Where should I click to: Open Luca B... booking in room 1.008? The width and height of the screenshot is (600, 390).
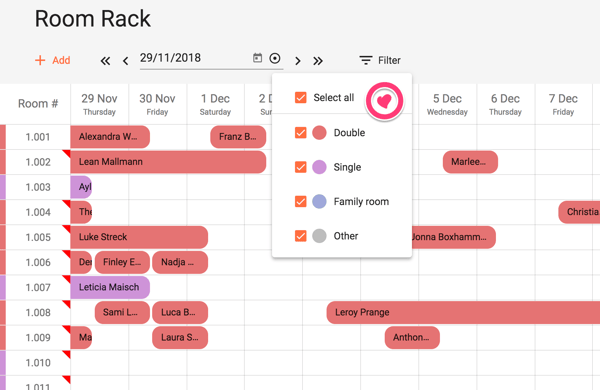[180, 312]
